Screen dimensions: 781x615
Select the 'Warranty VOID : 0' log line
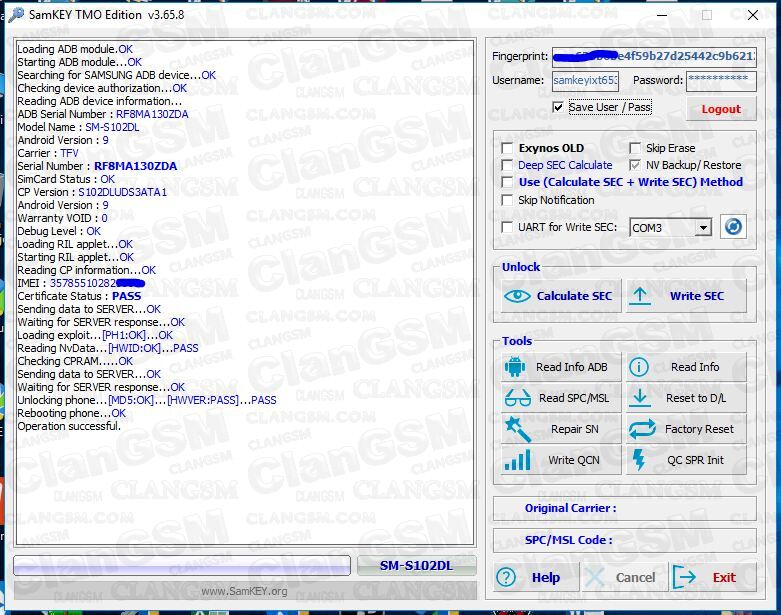click(x=62, y=218)
